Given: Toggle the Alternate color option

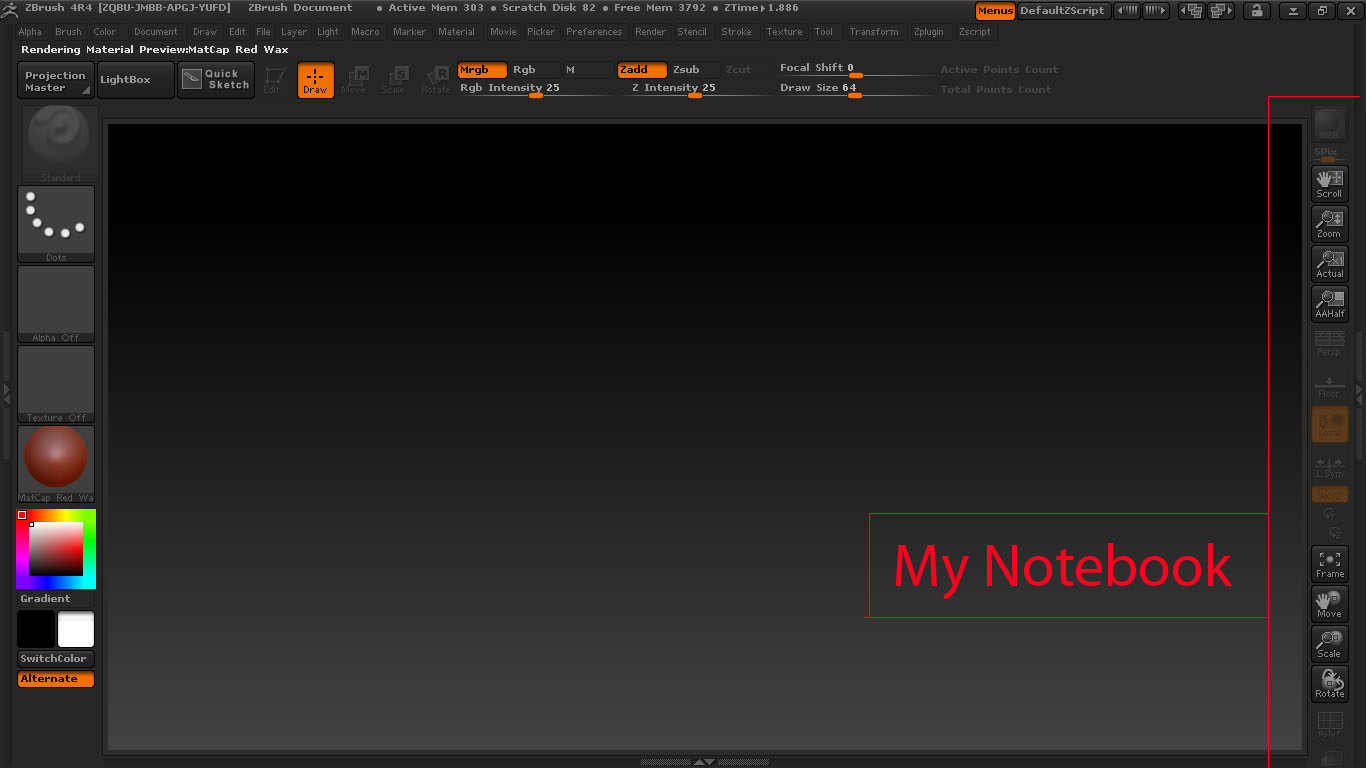Looking at the screenshot, I should (55, 678).
